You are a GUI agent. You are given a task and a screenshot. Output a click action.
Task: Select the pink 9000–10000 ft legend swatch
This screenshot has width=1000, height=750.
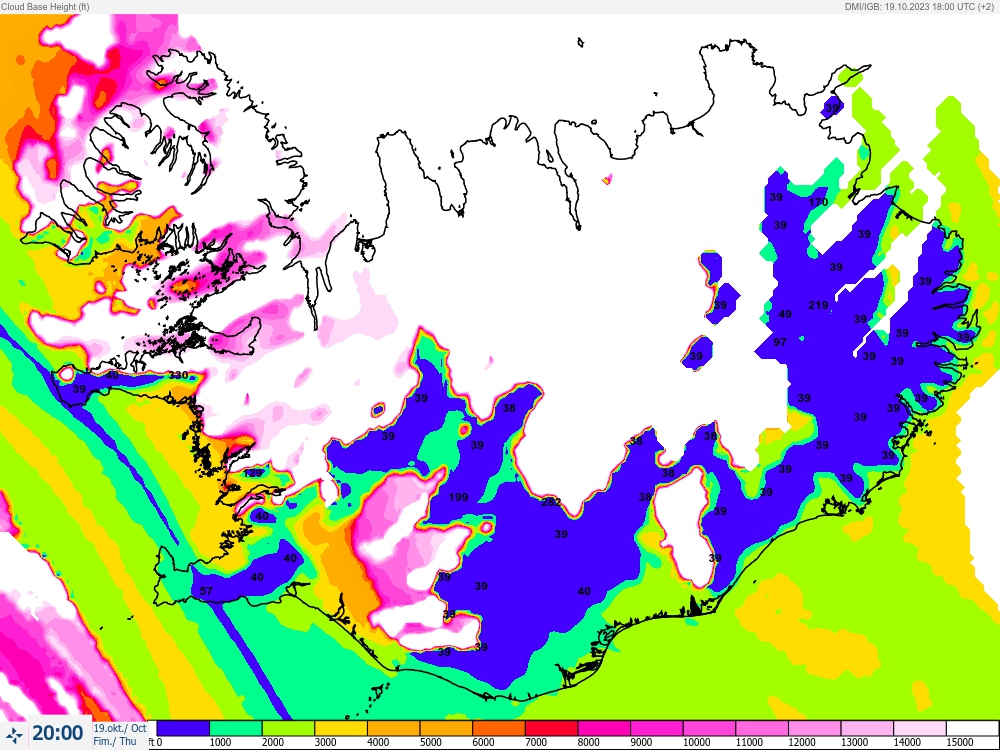pos(657,728)
